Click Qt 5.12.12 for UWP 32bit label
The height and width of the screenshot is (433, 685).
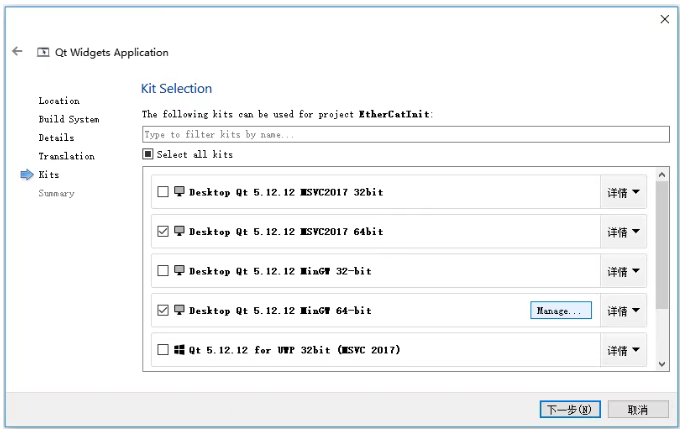click(294, 350)
